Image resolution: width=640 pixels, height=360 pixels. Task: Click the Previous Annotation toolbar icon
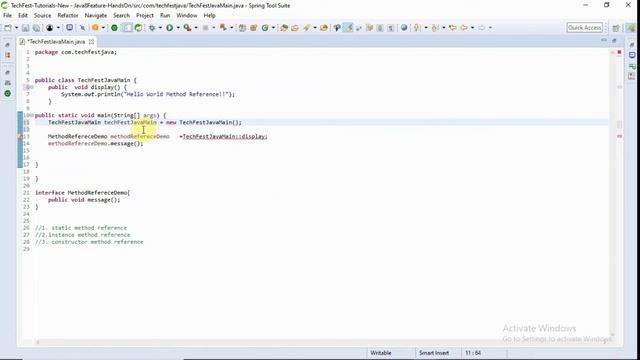pyautogui.click(x=435, y=28)
